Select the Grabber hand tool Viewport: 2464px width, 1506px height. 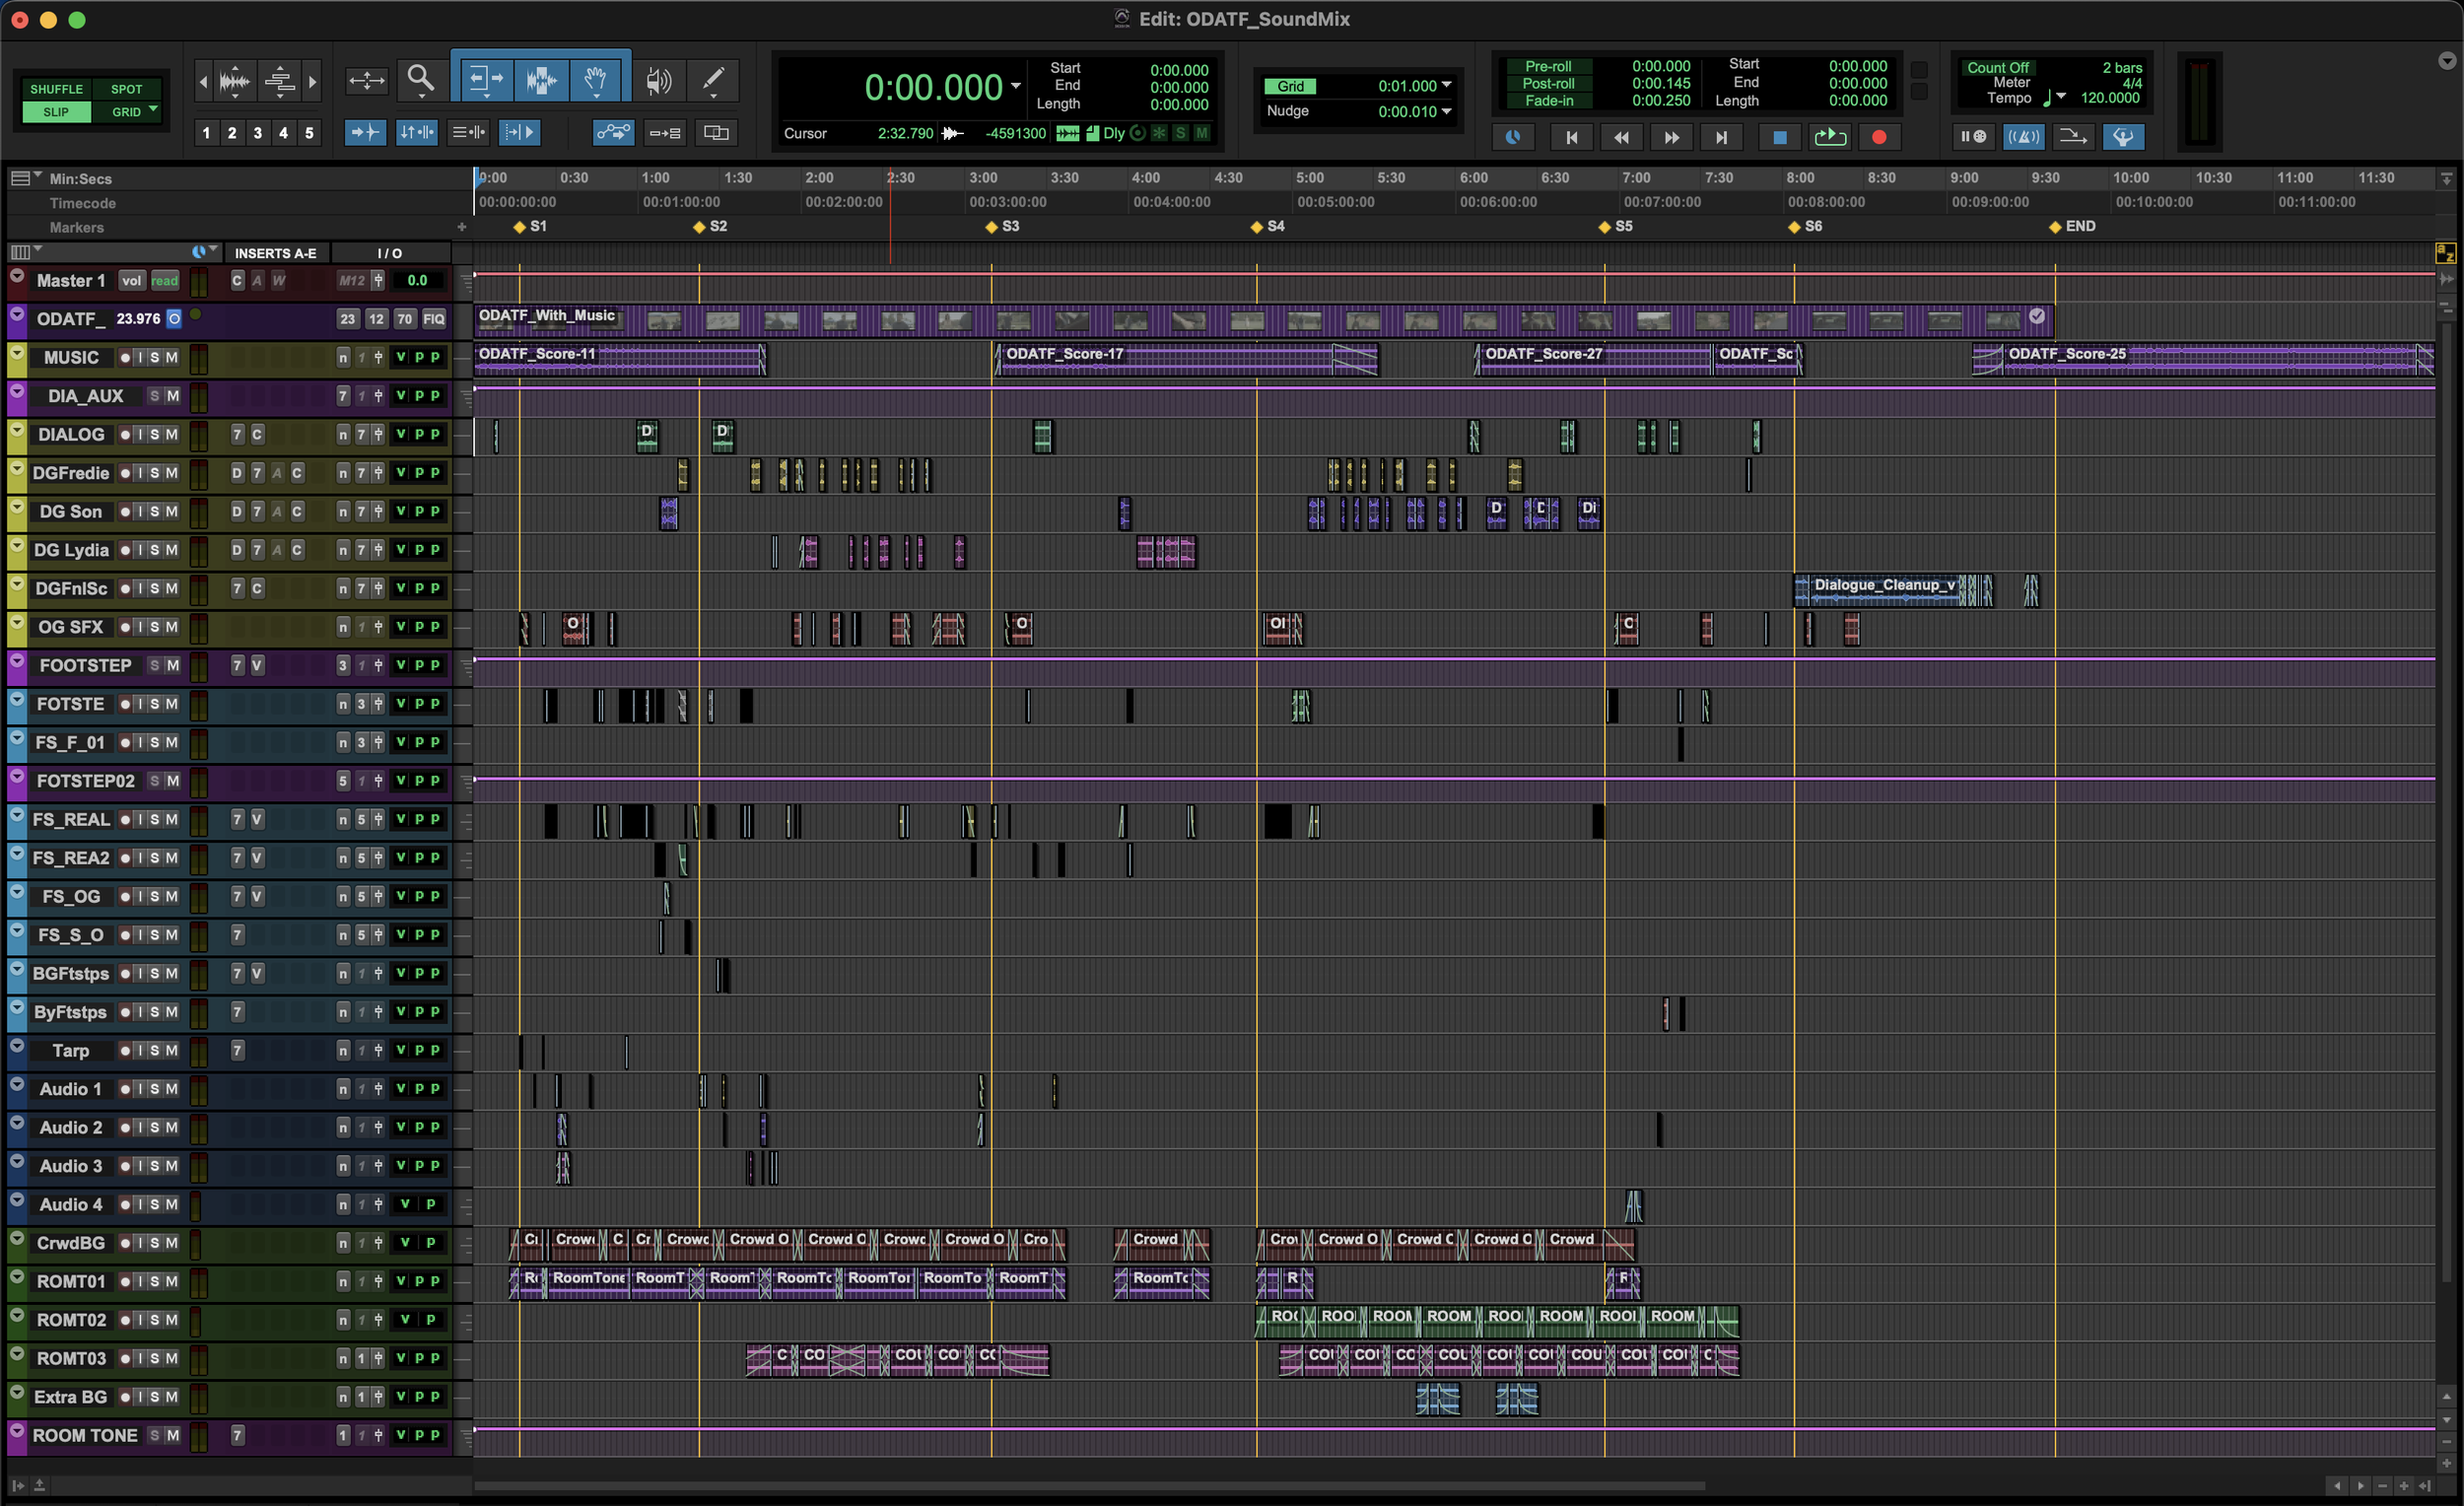pyautogui.click(x=596, y=79)
